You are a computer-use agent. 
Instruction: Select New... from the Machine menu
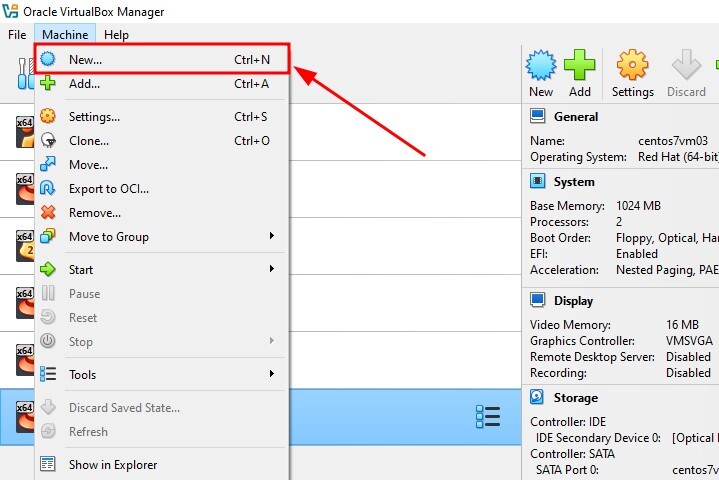point(86,59)
